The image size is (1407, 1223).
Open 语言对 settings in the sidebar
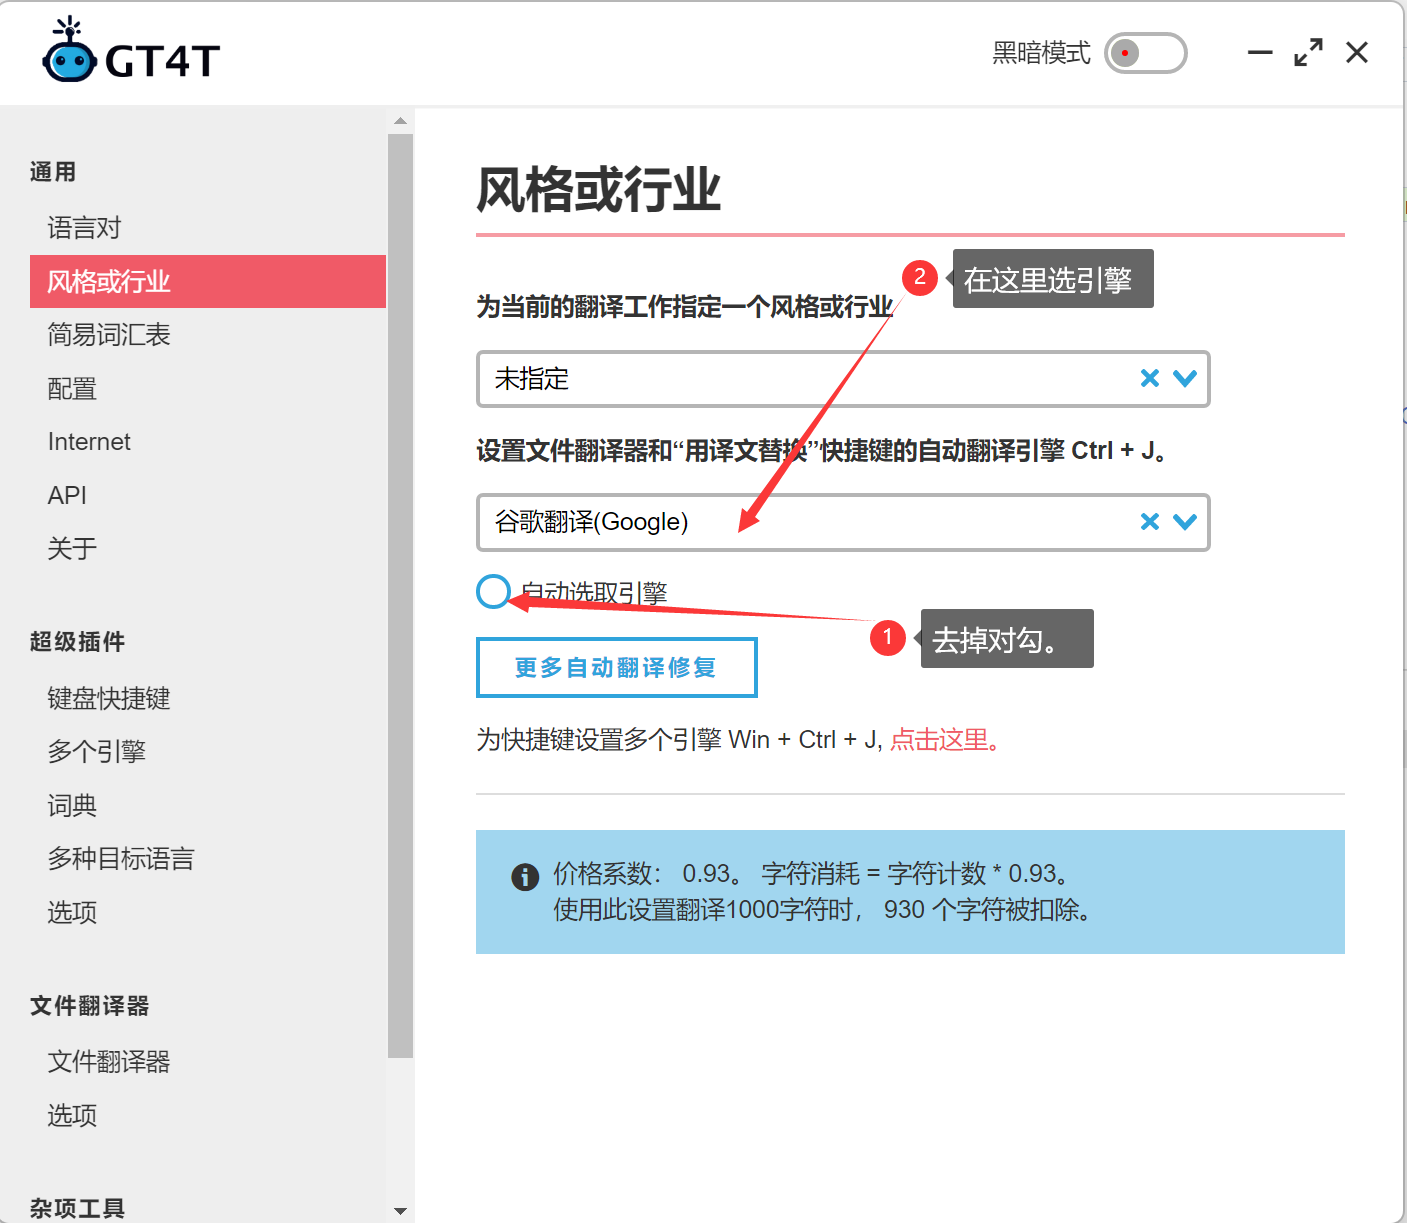pyautogui.click(x=84, y=227)
